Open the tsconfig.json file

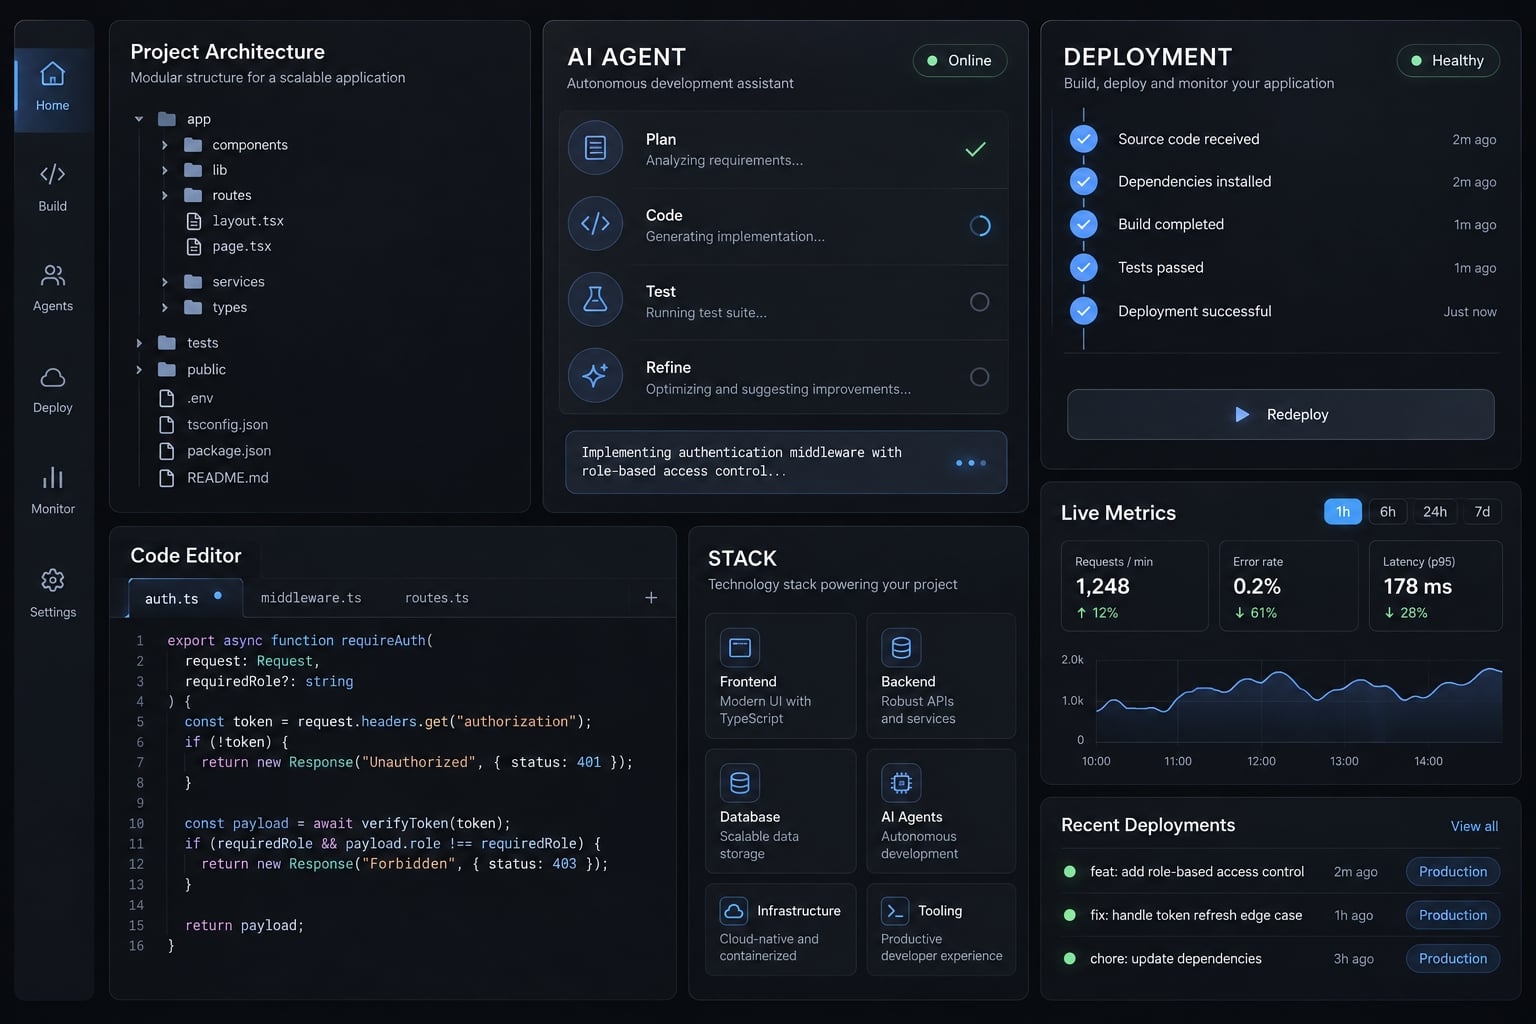click(x=214, y=425)
